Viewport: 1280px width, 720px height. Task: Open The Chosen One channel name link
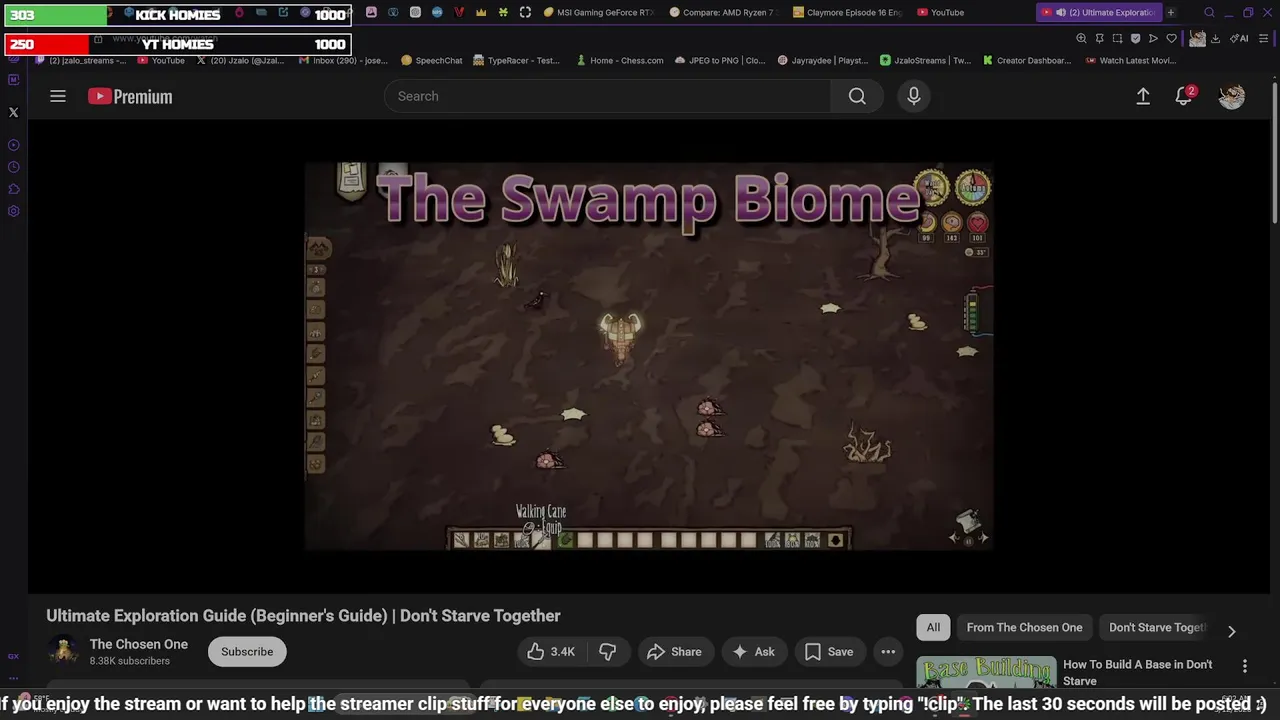(x=139, y=644)
